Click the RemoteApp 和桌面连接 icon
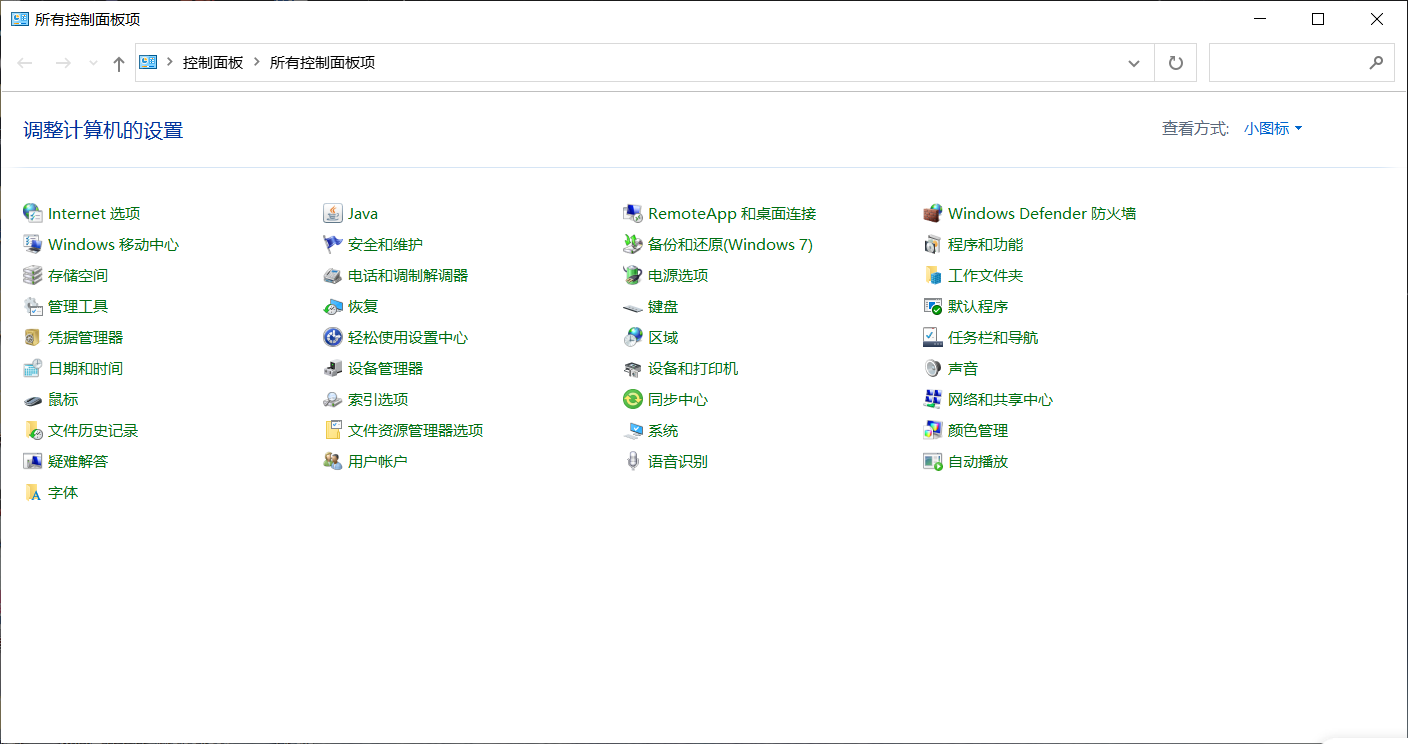 coord(632,213)
